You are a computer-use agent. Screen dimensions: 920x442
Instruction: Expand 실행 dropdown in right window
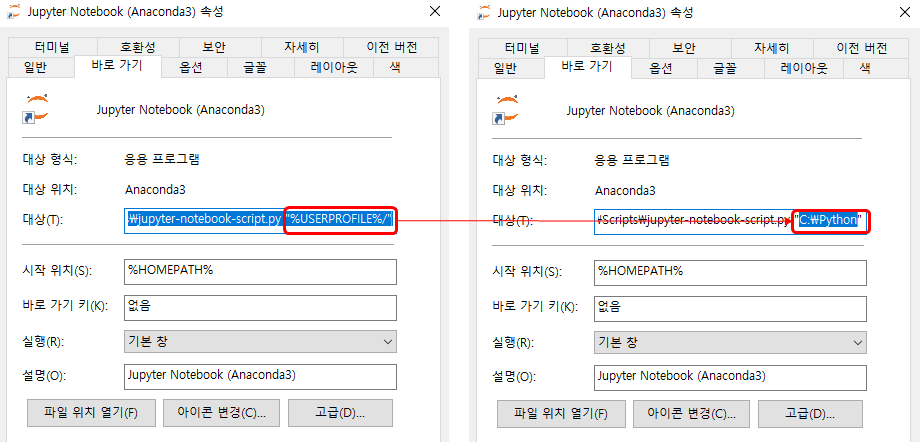click(730, 342)
